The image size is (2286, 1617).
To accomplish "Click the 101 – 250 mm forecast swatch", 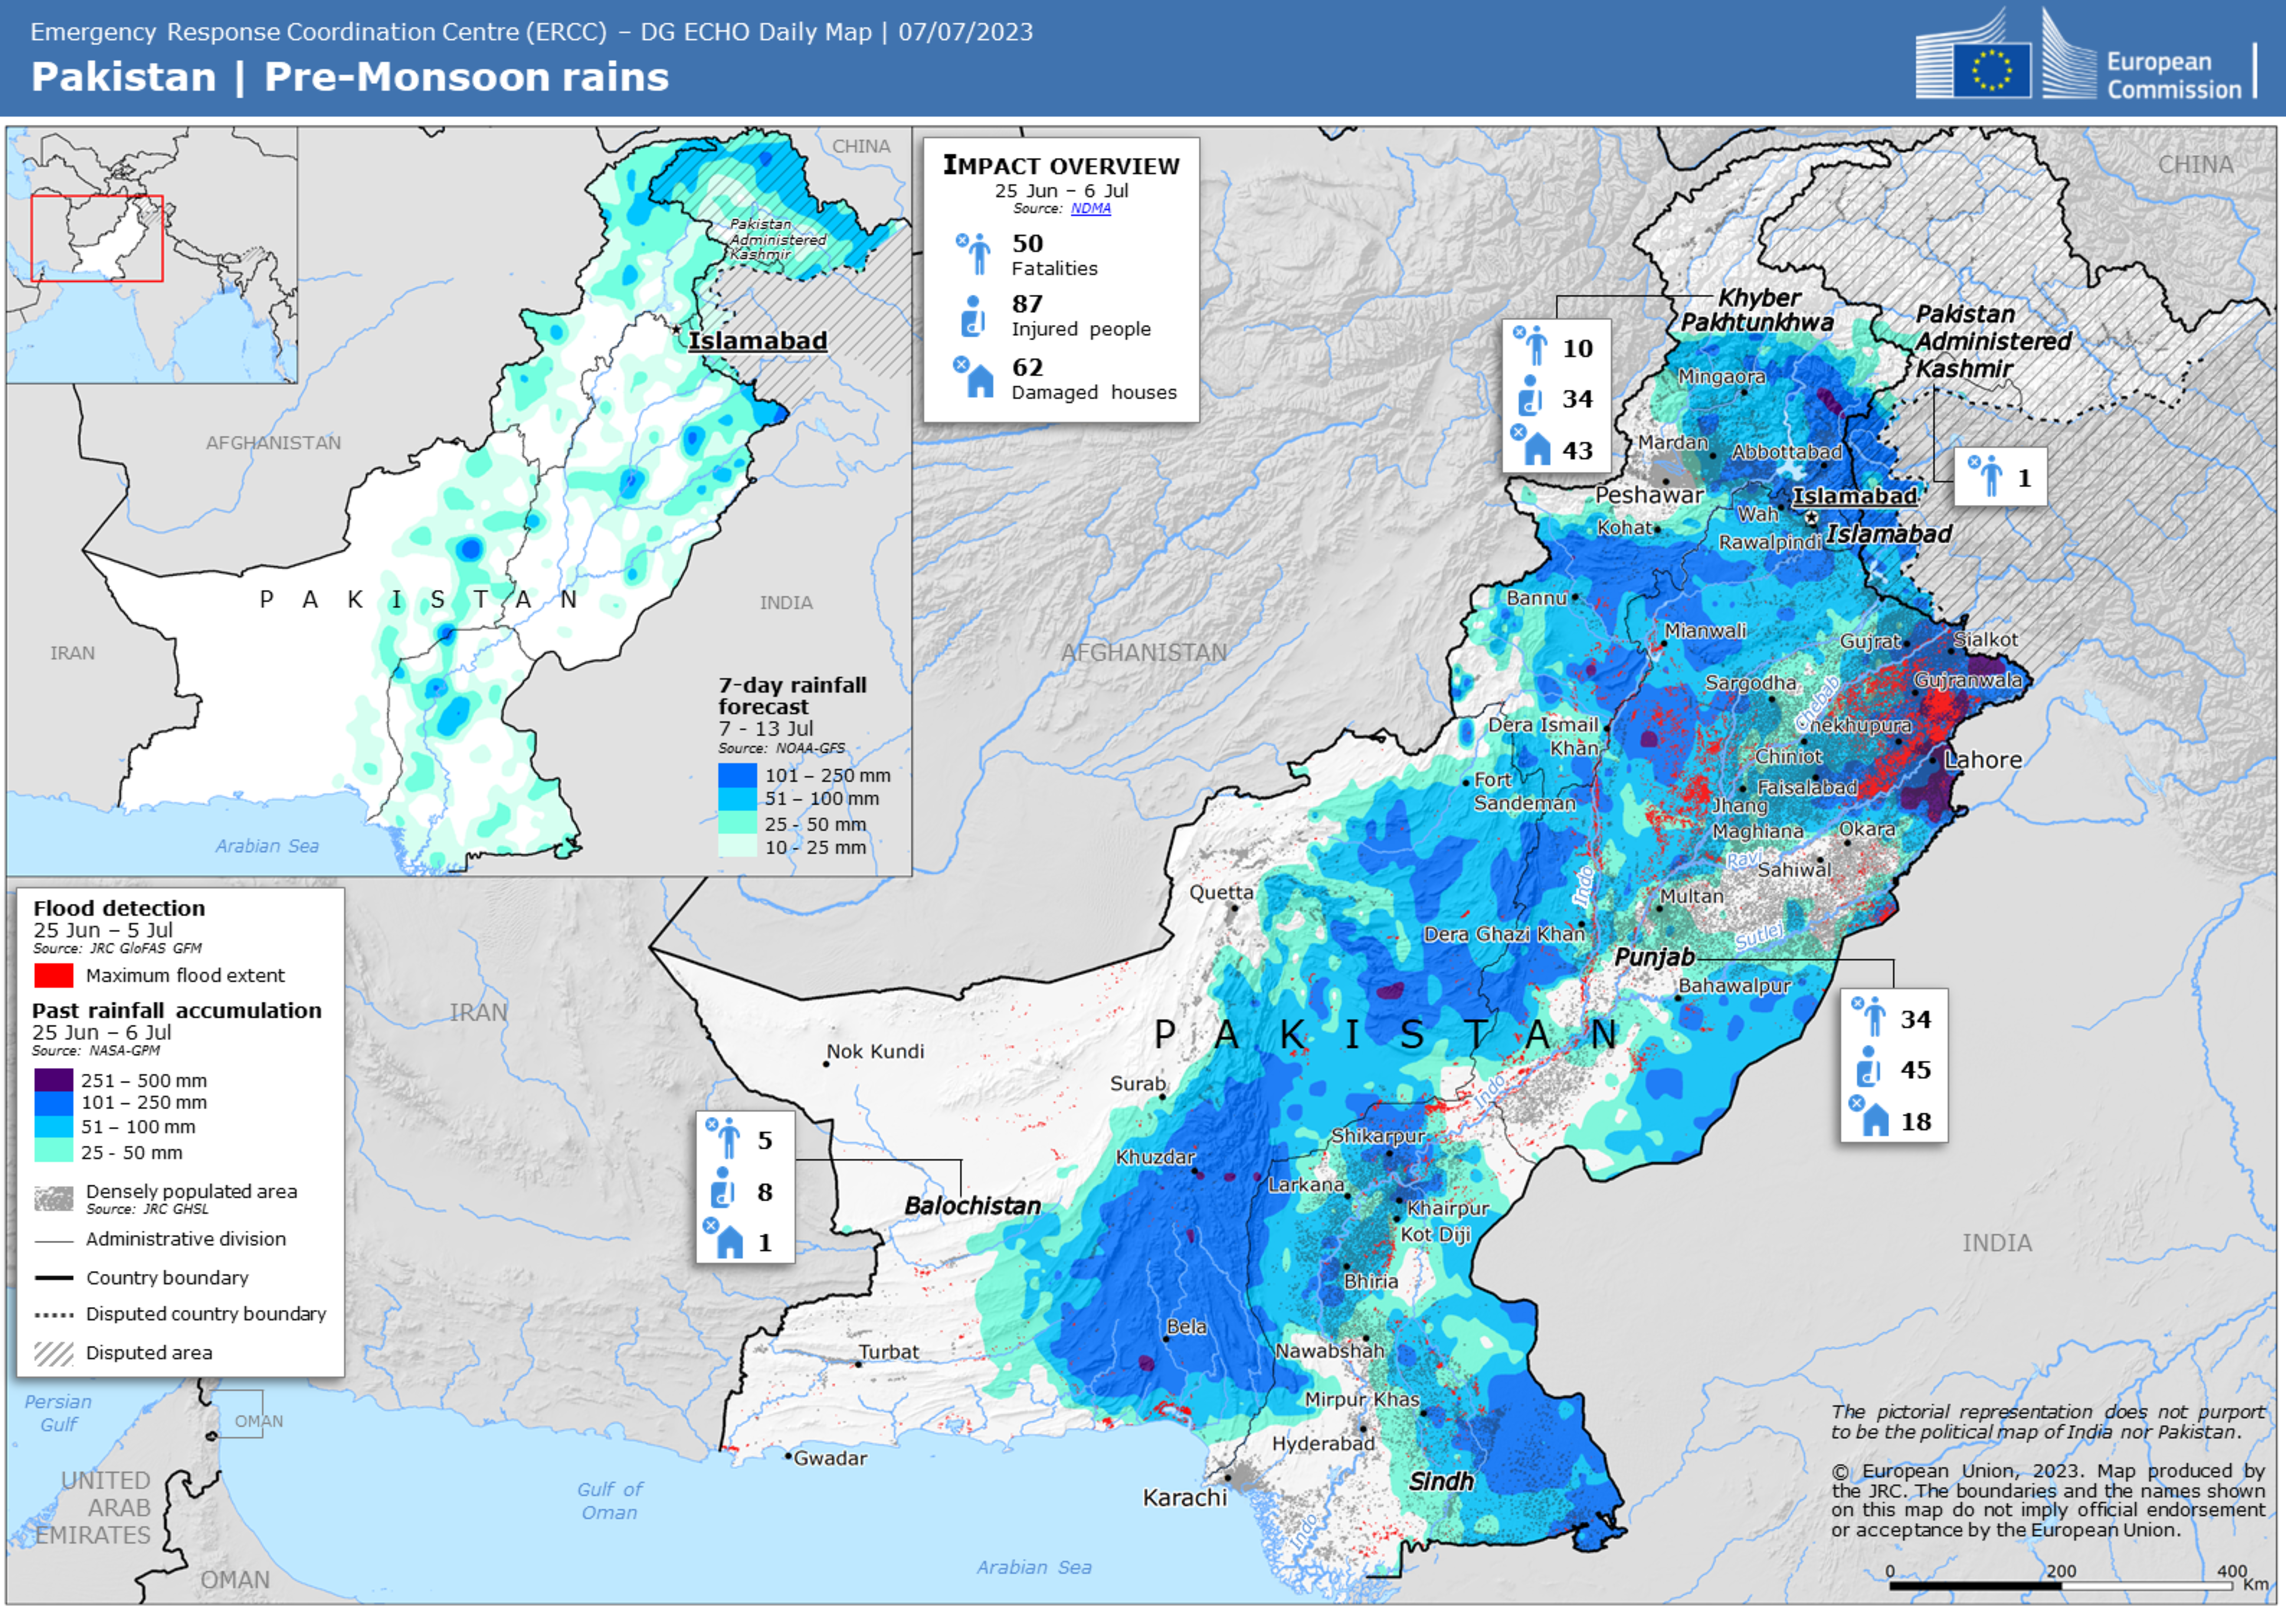I will tap(737, 775).
